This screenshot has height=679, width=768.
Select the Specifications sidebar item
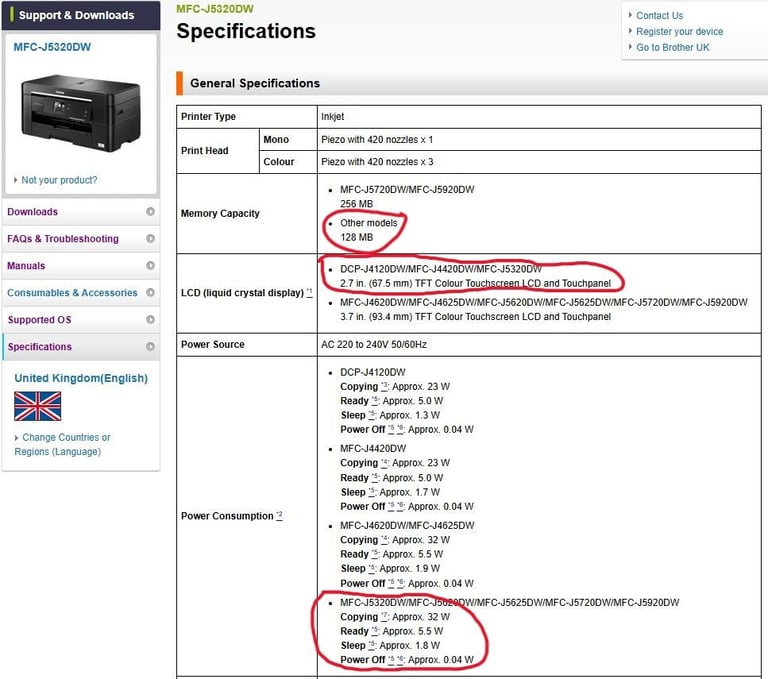coord(81,346)
